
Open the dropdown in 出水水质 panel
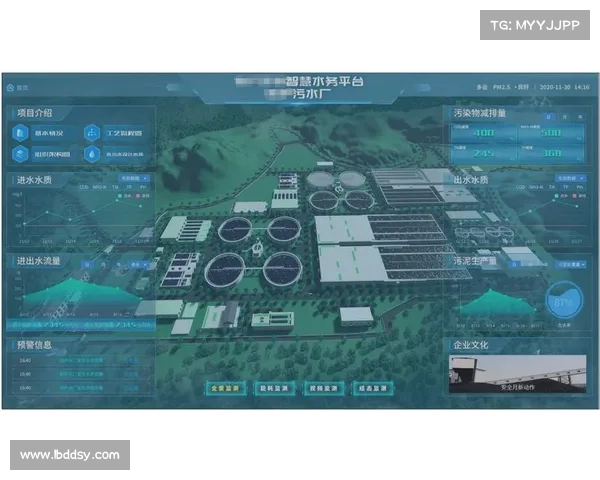pos(570,179)
